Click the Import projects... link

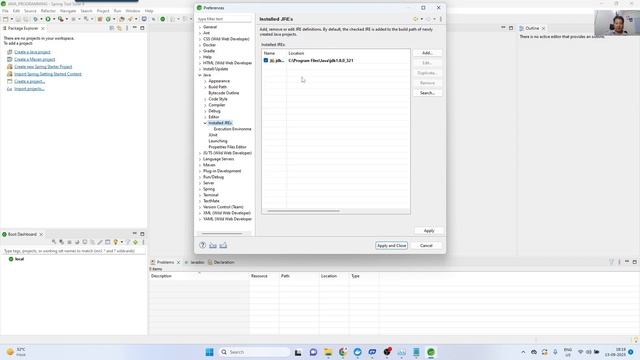point(29,89)
